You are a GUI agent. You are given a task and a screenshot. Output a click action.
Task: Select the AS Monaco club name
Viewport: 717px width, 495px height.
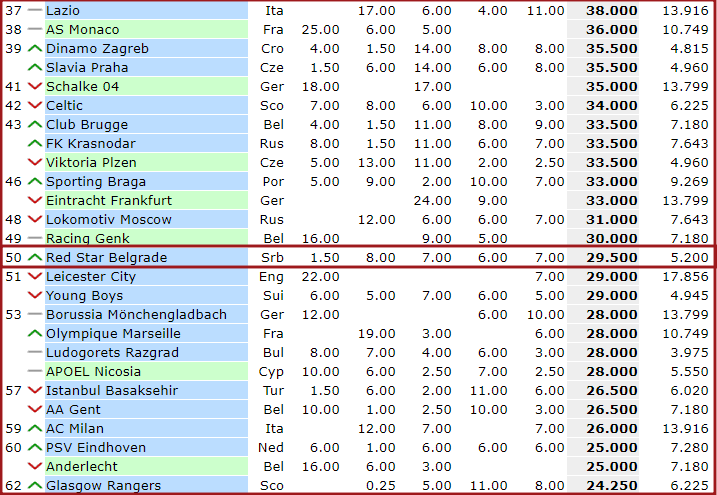(x=83, y=30)
